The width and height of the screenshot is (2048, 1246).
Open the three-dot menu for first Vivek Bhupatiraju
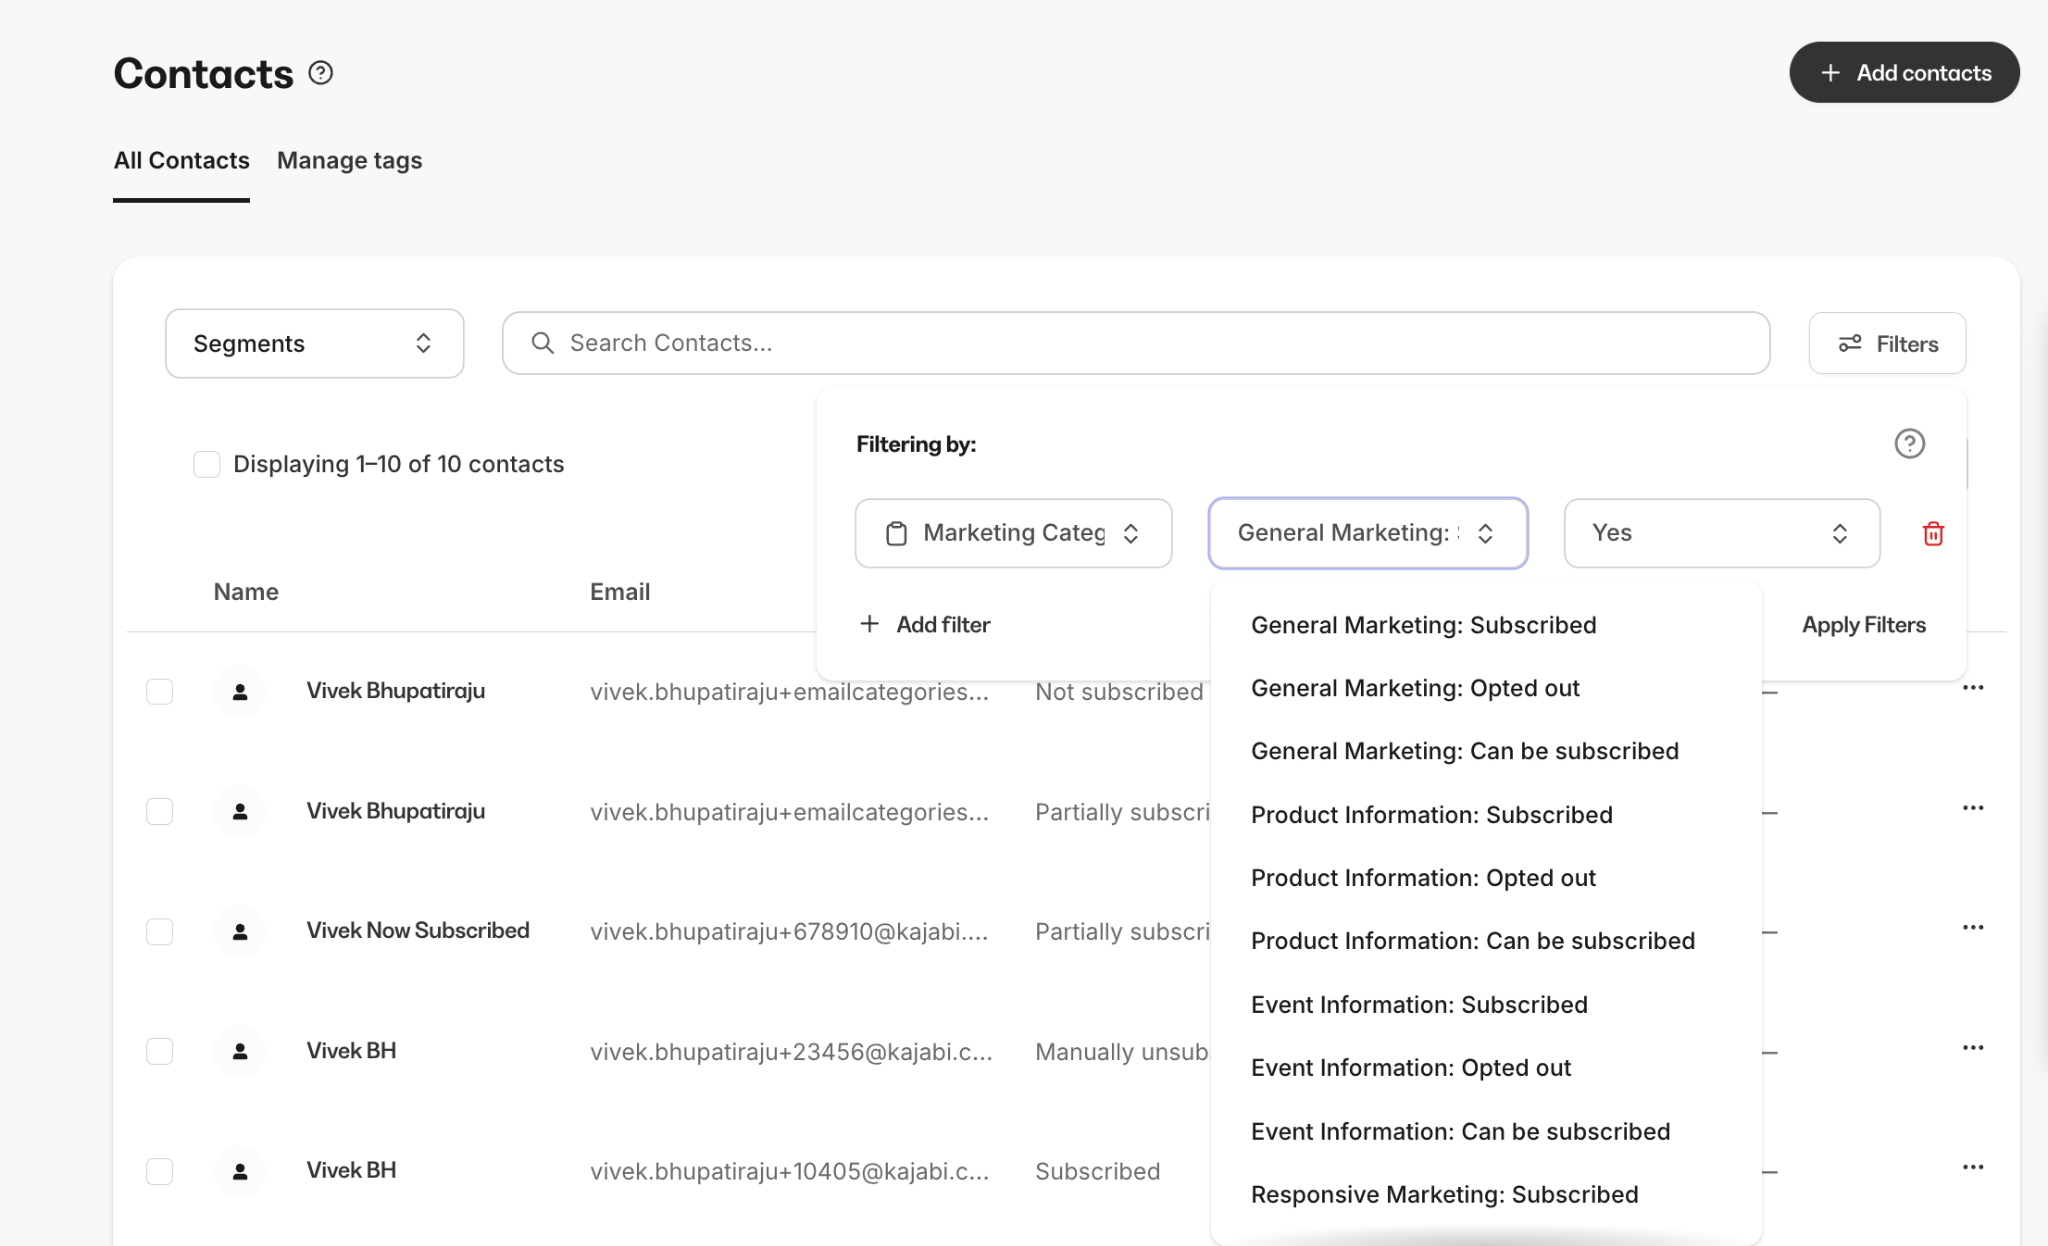coord(1973,688)
